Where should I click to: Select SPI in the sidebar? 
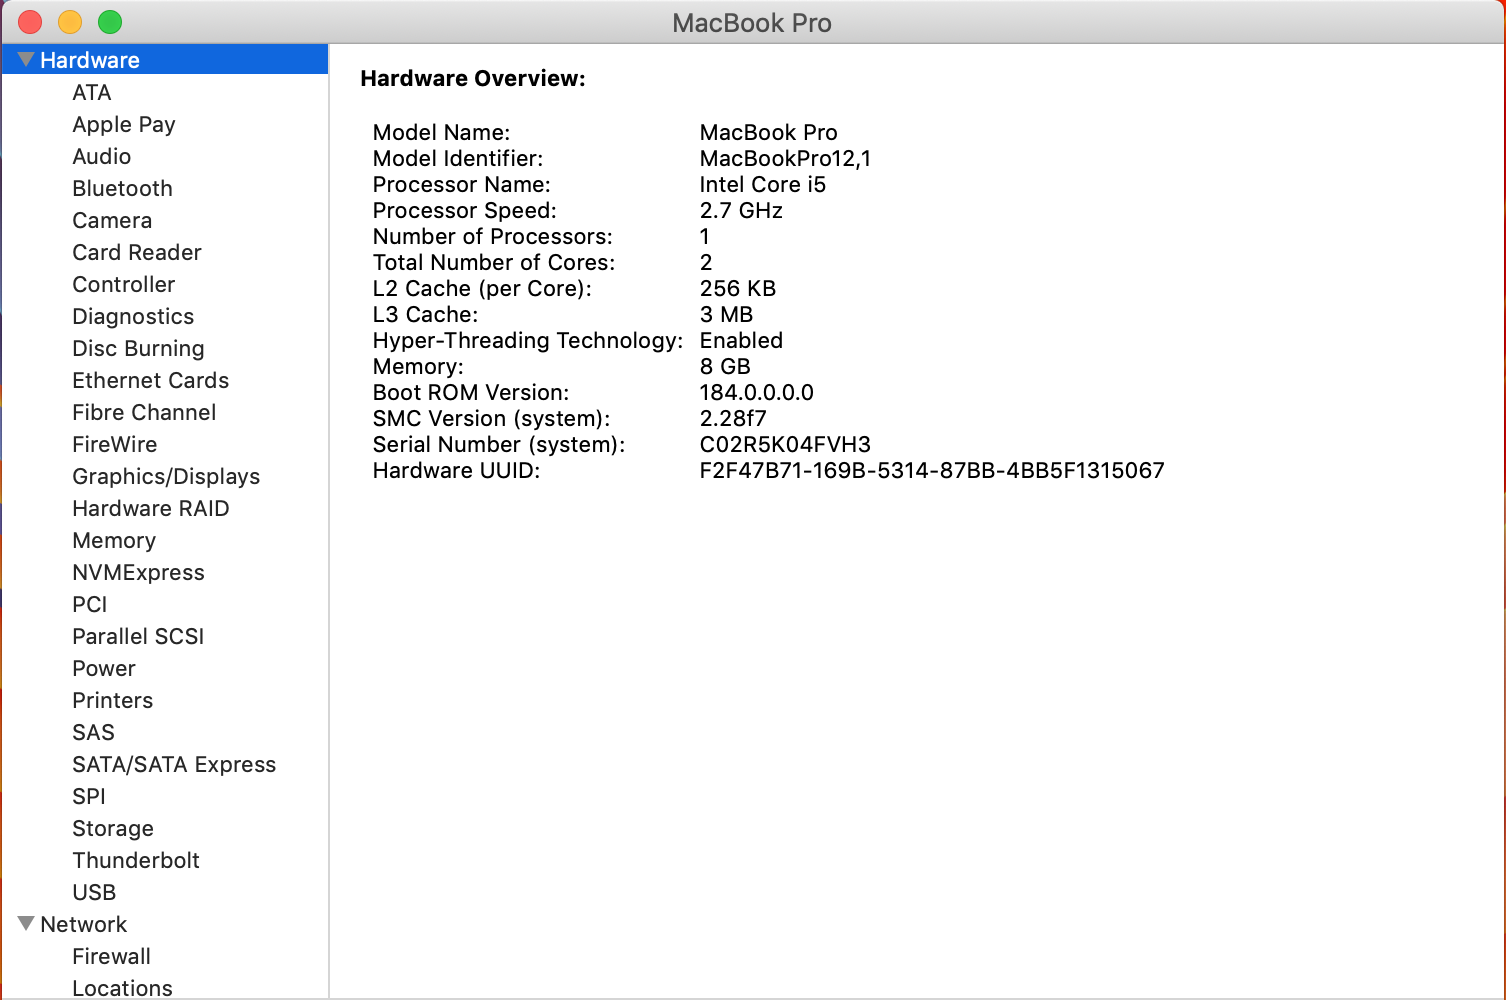coord(89,796)
